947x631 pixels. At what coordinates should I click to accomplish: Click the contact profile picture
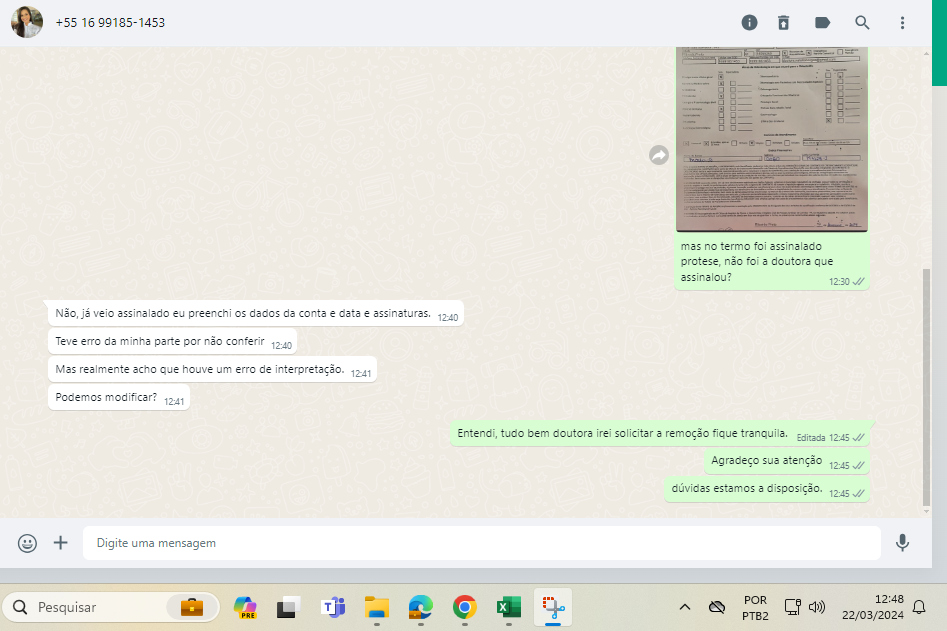pos(27,22)
